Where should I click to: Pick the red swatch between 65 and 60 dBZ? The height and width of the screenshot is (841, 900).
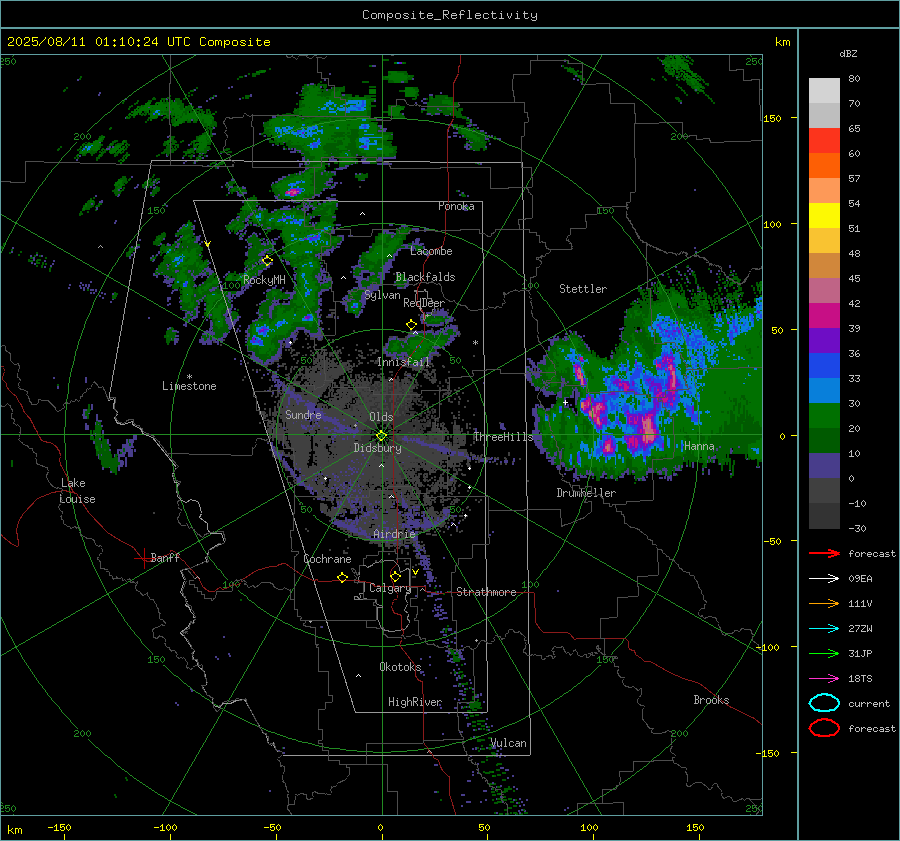click(x=824, y=141)
